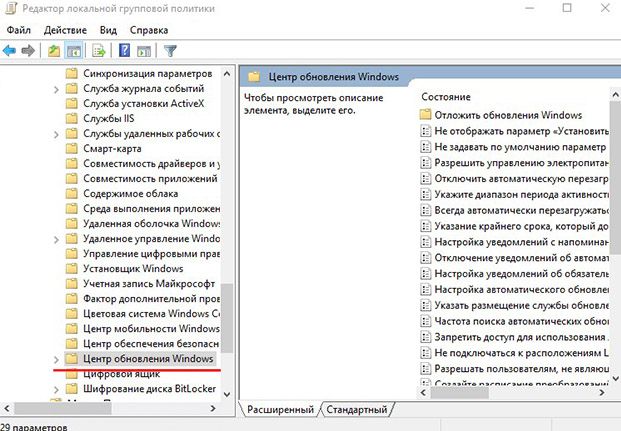Click the Back arrow toolbar icon
The height and width of the screenshot is (431, 621).
pyautogui.click(x=9, y=51)
